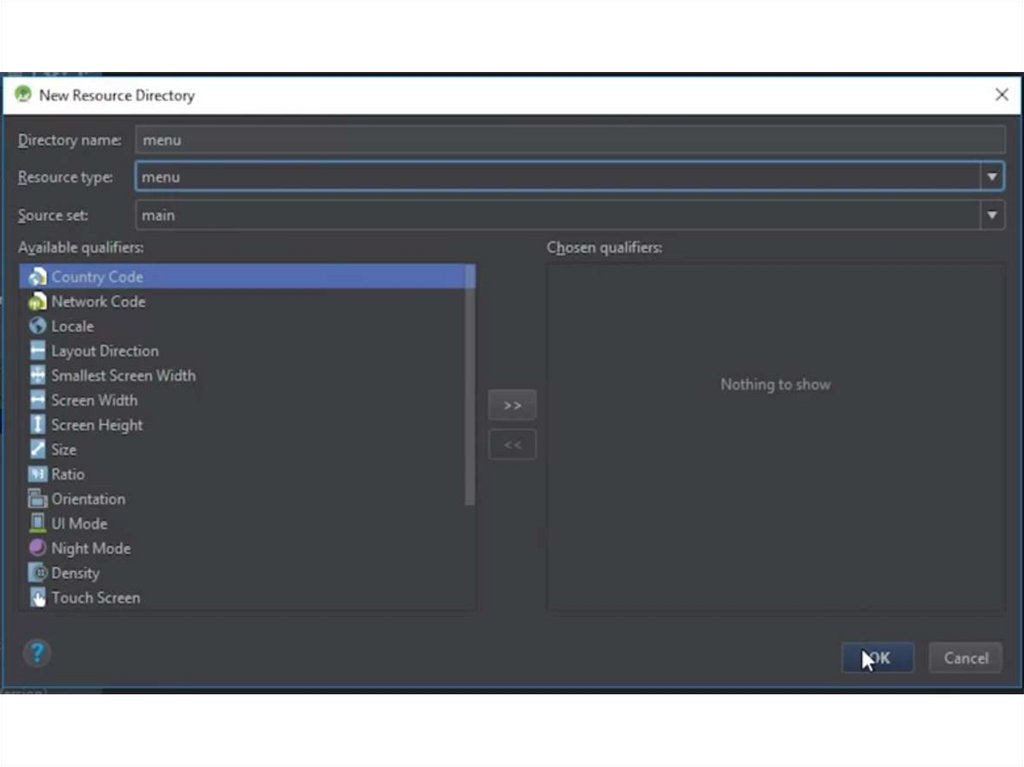Click the qualifiers list scrollbar
This screenshot has width=1024, height=767.
[x=470, y=385]
